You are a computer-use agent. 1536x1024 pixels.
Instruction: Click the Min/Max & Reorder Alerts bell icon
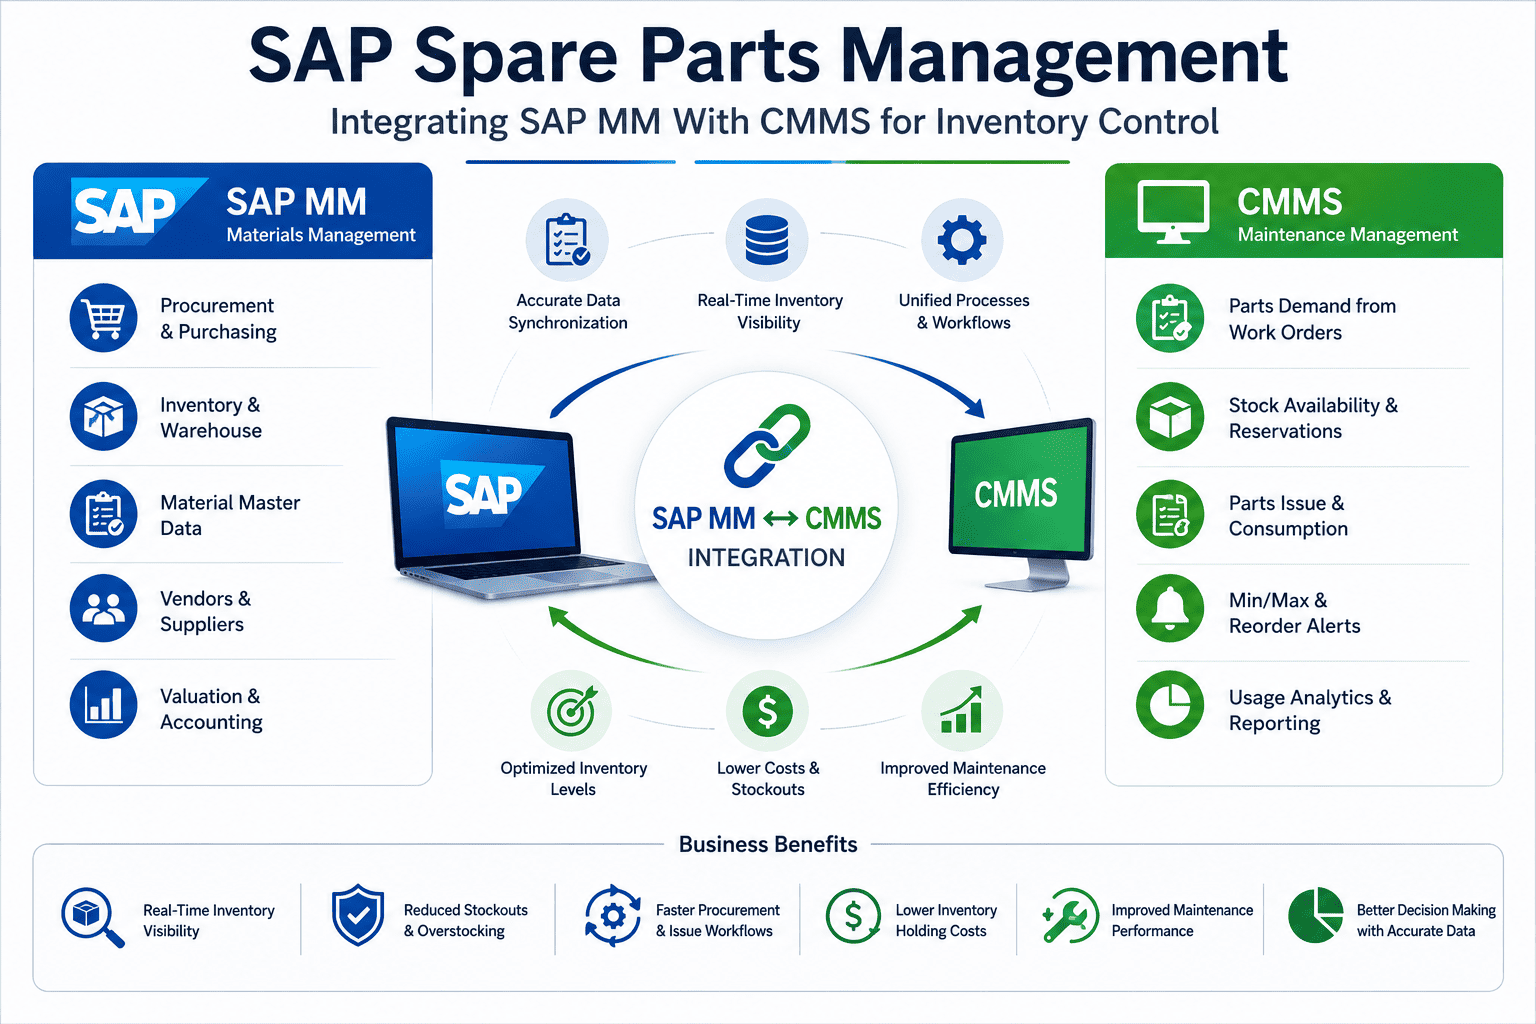(x=1170, y=608)
